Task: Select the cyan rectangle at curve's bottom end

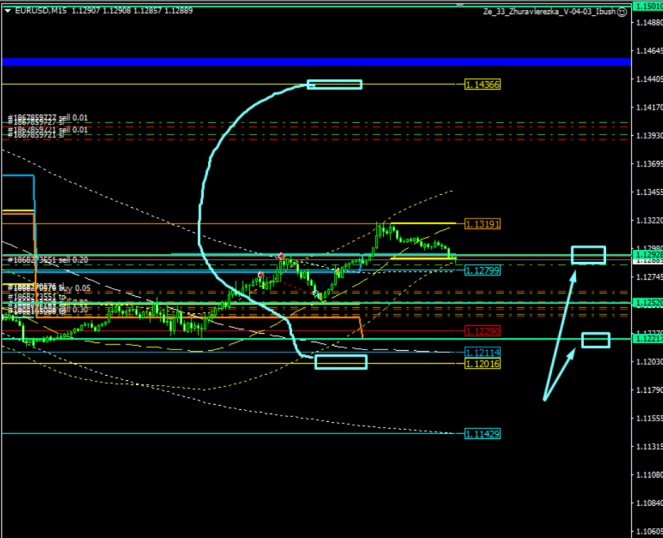Action: click(x=341, y=361)
